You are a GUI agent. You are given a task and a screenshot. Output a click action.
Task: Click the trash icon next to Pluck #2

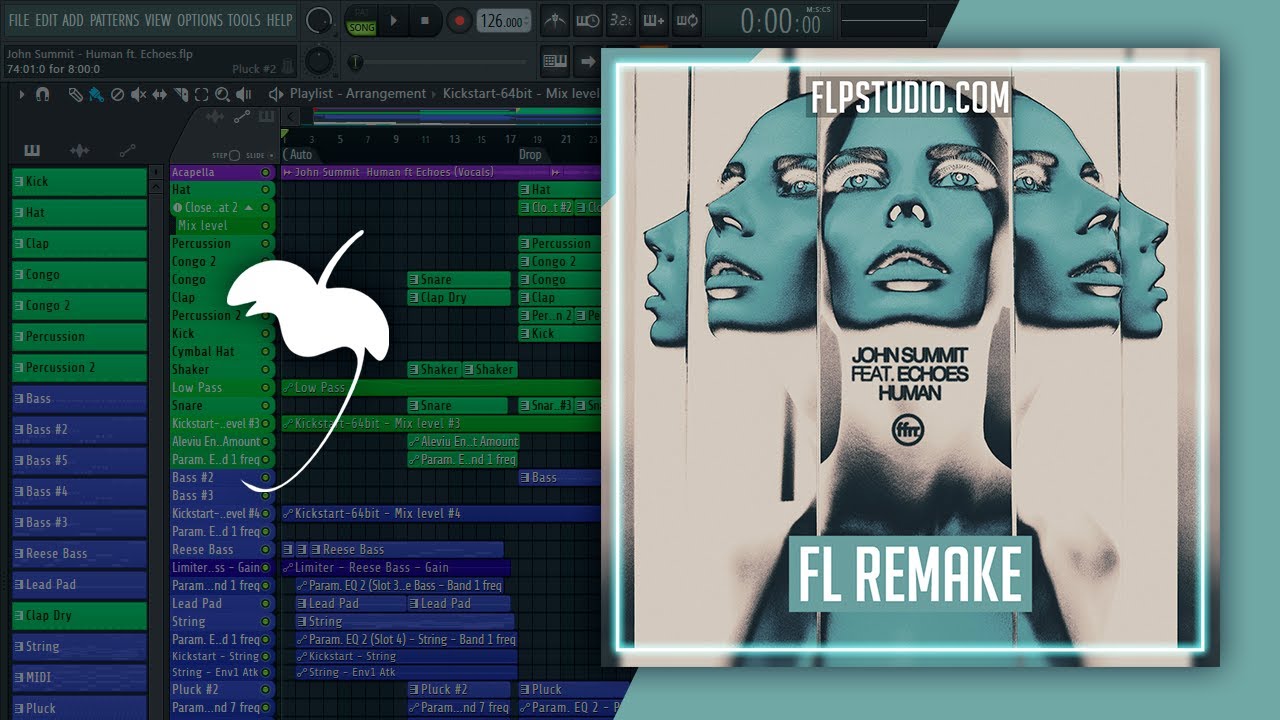pos(288,67)
